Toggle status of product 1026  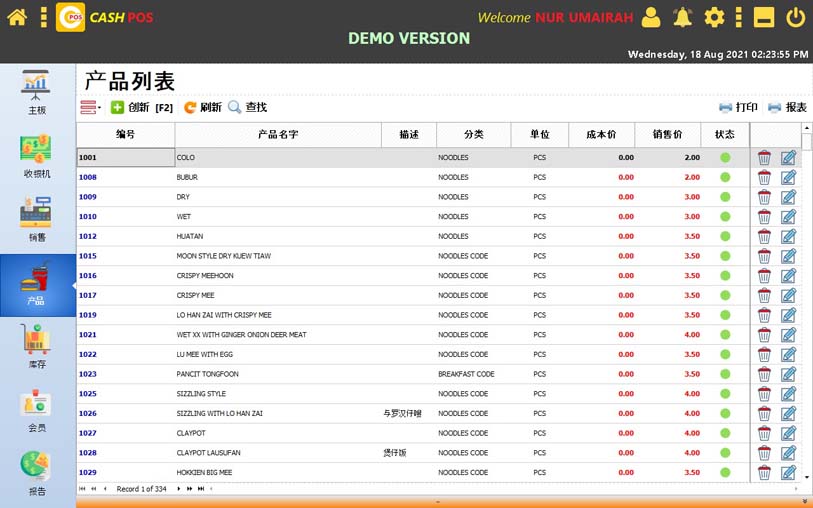coord(725,414)
